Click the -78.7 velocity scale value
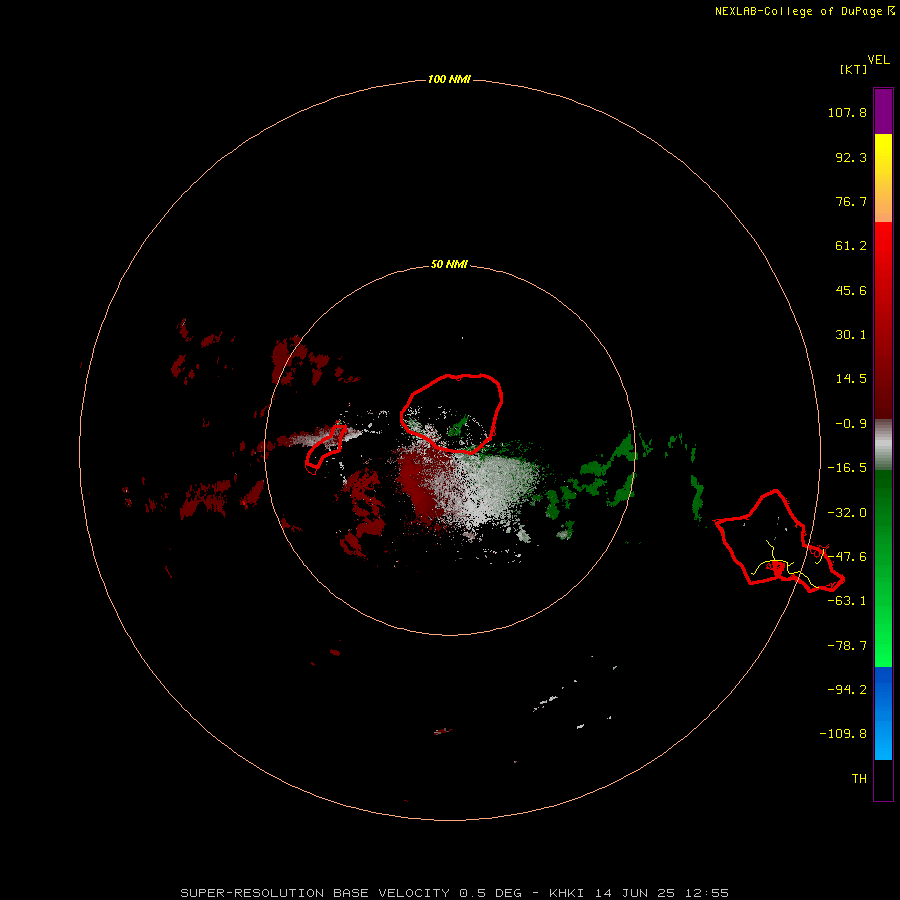The image size is (900, 900). (847, 646)
